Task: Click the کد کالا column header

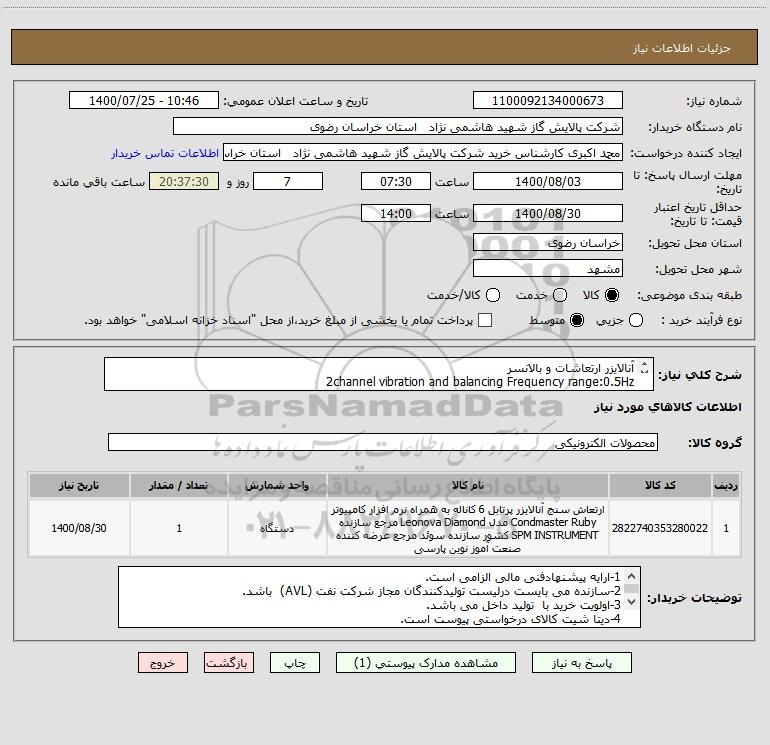Action: (x=660, y=485)
